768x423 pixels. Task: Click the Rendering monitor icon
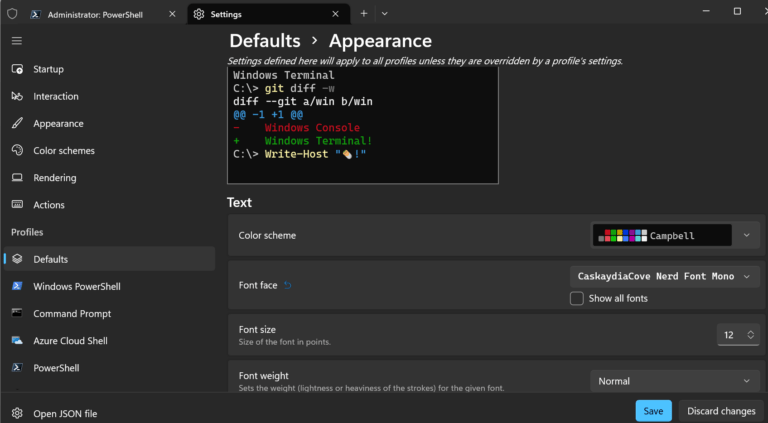click(17, 177)
